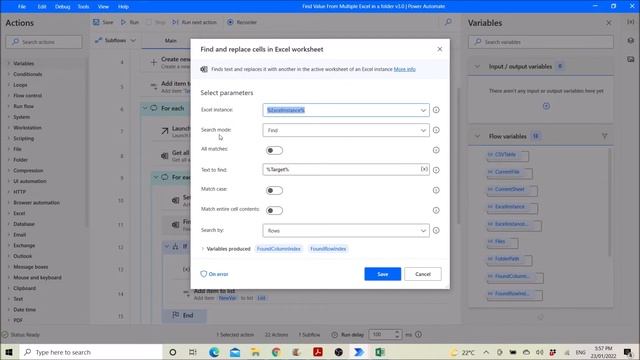Select the CurrentSheet flow variable
640x360 pixels.
pos(512,190)
